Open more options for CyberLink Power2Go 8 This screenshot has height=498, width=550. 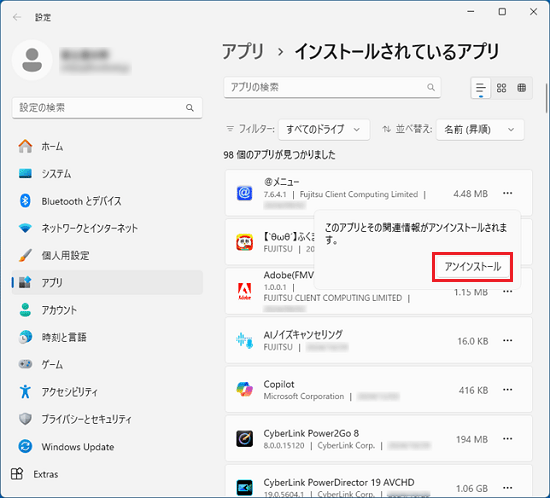[x=508, y=439]
